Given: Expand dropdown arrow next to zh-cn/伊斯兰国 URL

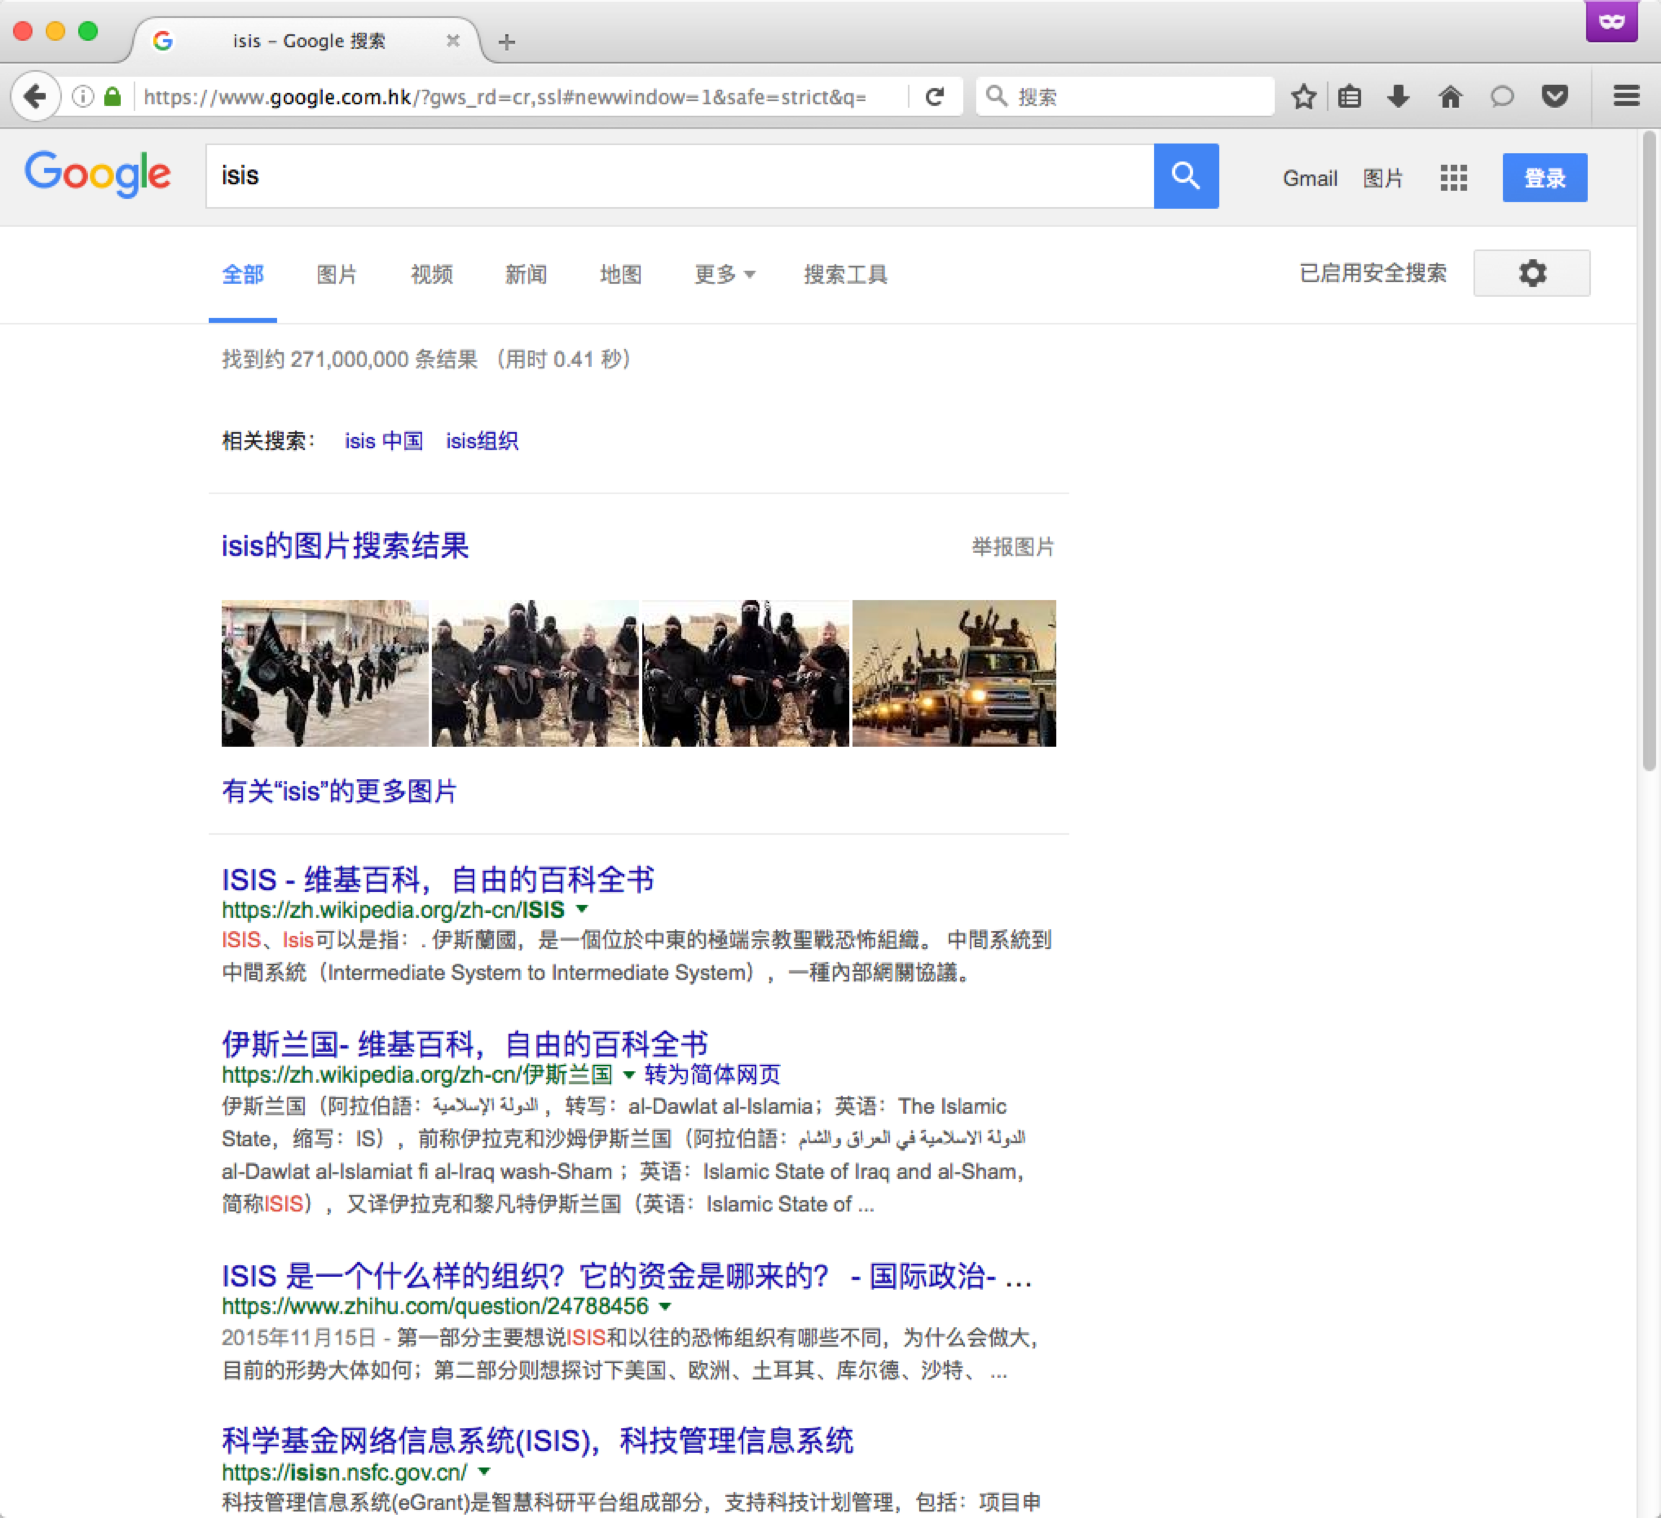Looking at the screenshot, I should click(x=629, y=1075).
